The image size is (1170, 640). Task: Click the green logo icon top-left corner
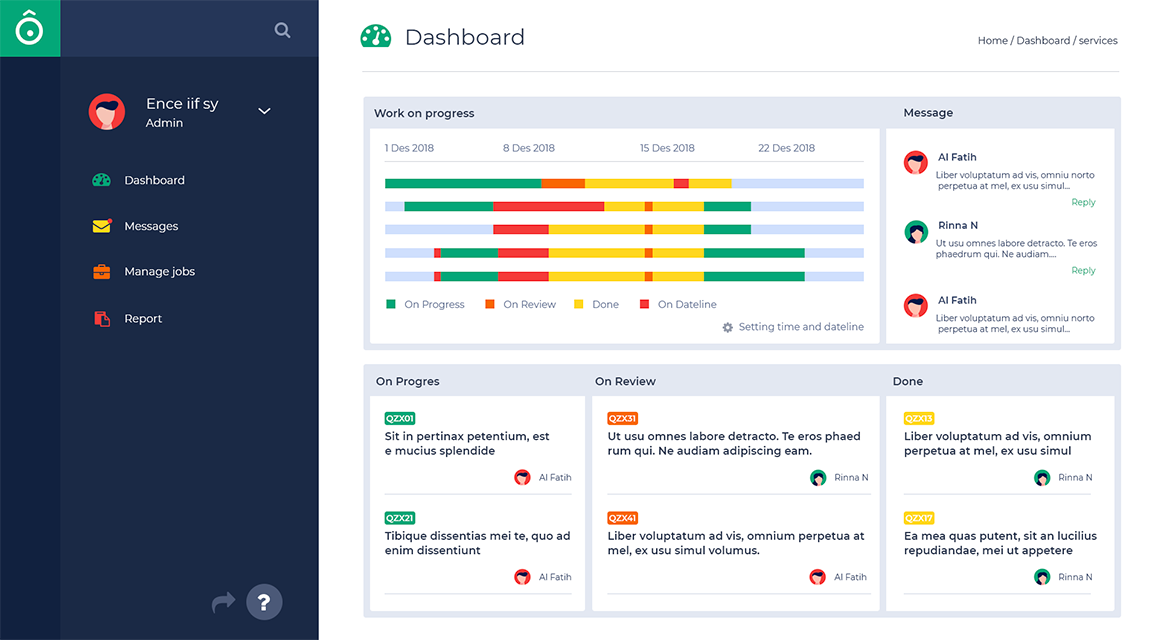(29, 27)
